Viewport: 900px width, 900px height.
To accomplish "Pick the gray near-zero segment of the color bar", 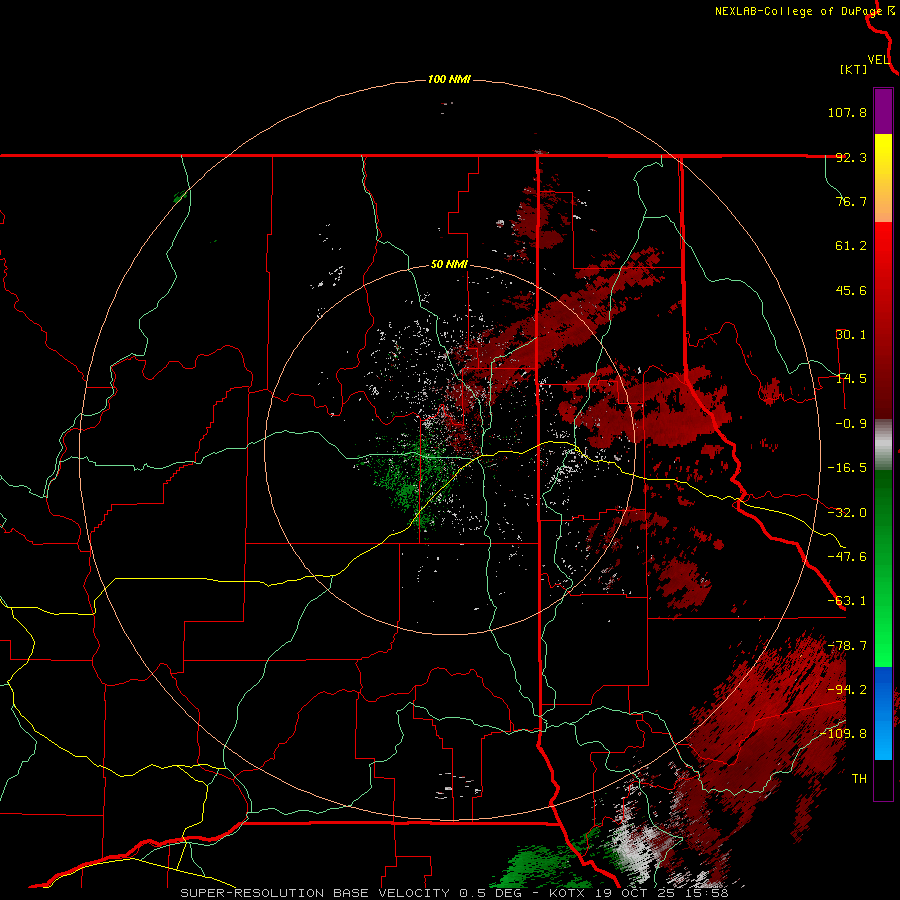I will (x=883, y=444).
